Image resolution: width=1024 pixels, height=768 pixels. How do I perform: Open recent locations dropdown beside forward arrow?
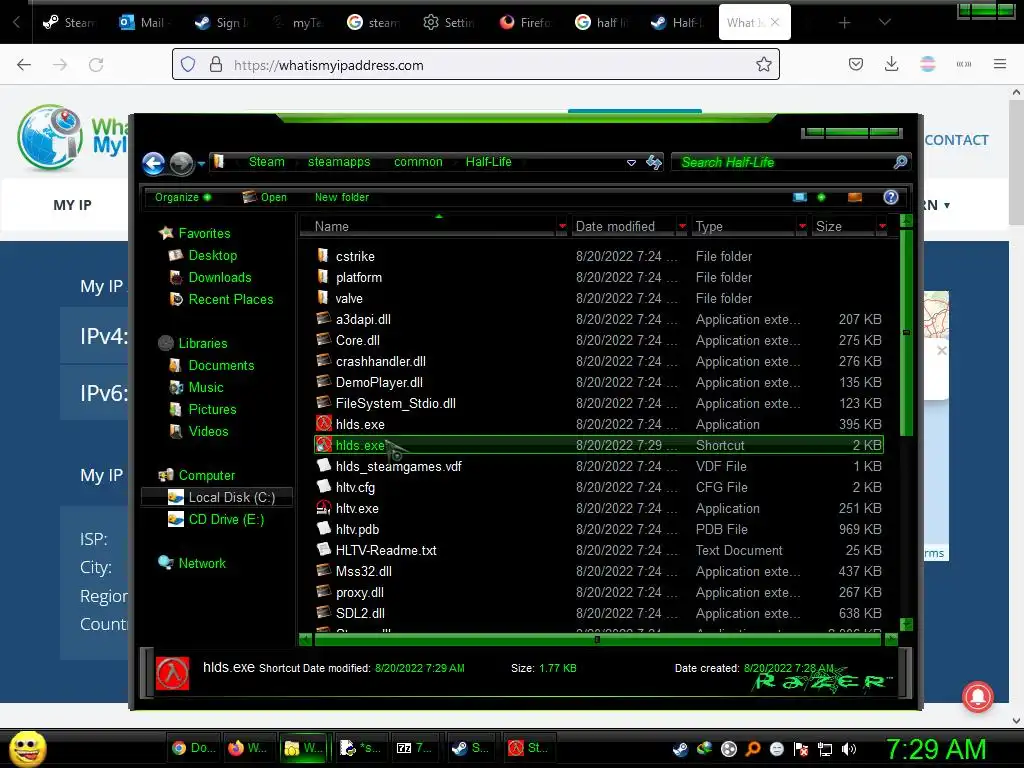201,164
